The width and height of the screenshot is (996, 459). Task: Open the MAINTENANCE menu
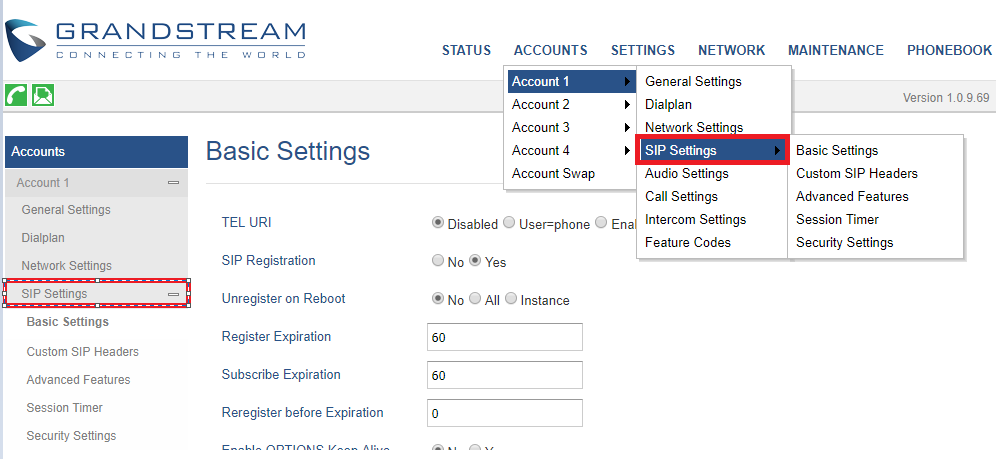[x=835, y=51]
